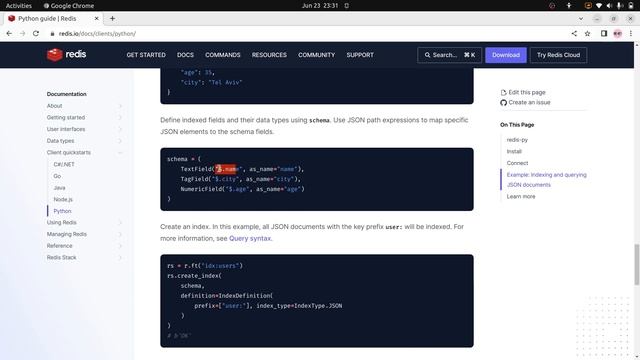Click the share page icon
The width and height of the screenshot is (640, 360).
574,33
